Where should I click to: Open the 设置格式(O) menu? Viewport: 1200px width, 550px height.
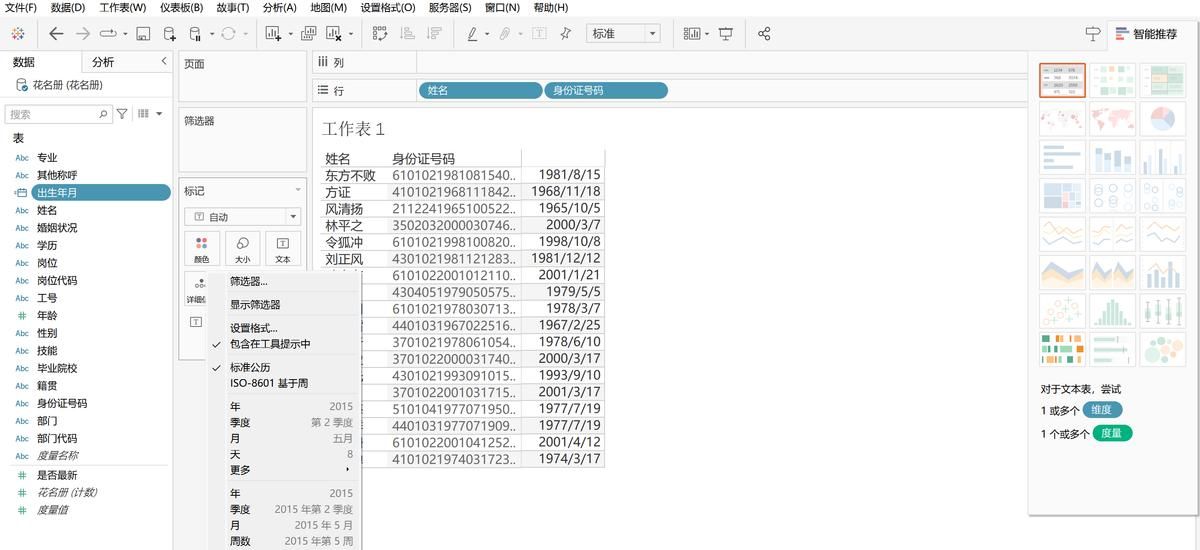pos(388,8)
